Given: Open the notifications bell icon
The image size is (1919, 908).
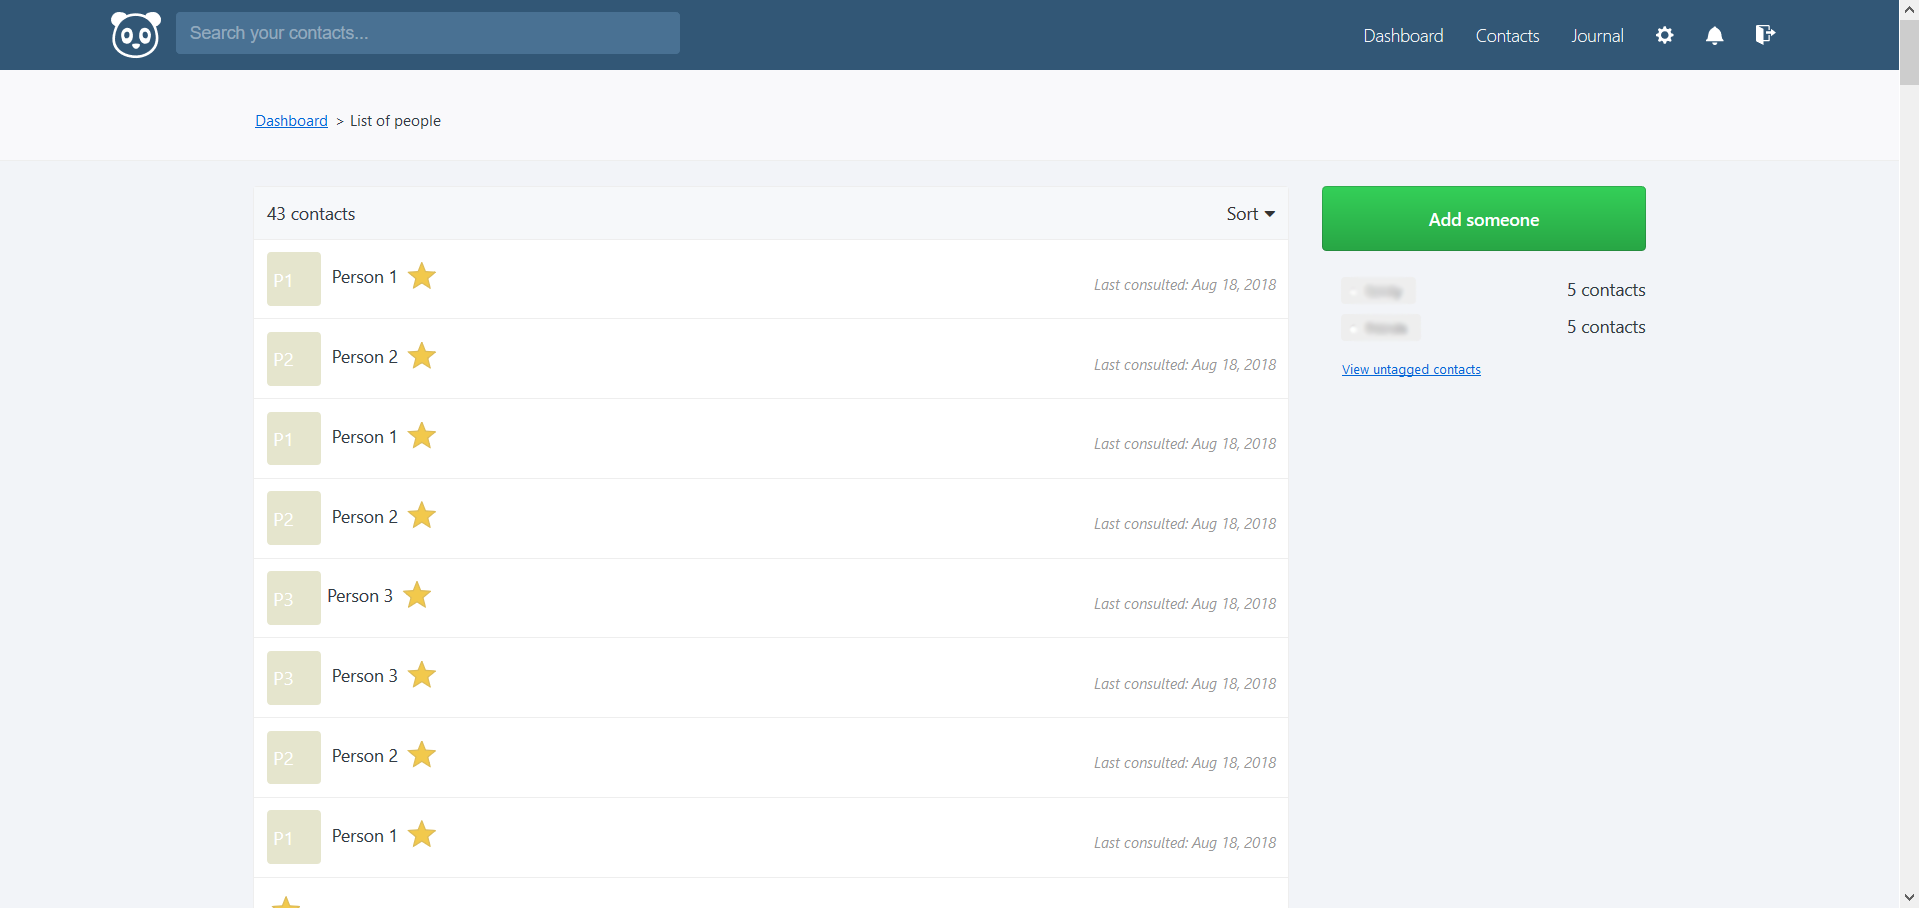Looking at the screenshot, I should pos(1714,35).
